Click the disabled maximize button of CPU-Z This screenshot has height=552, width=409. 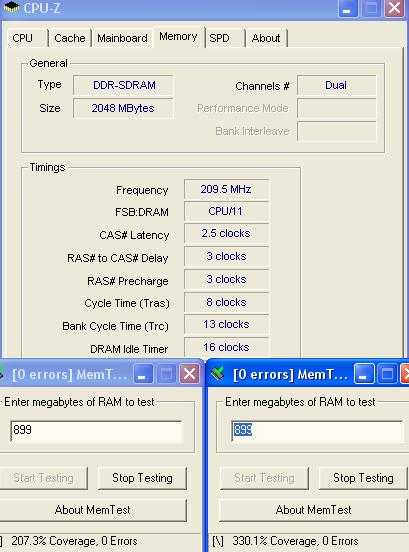(x=371, y=8)
